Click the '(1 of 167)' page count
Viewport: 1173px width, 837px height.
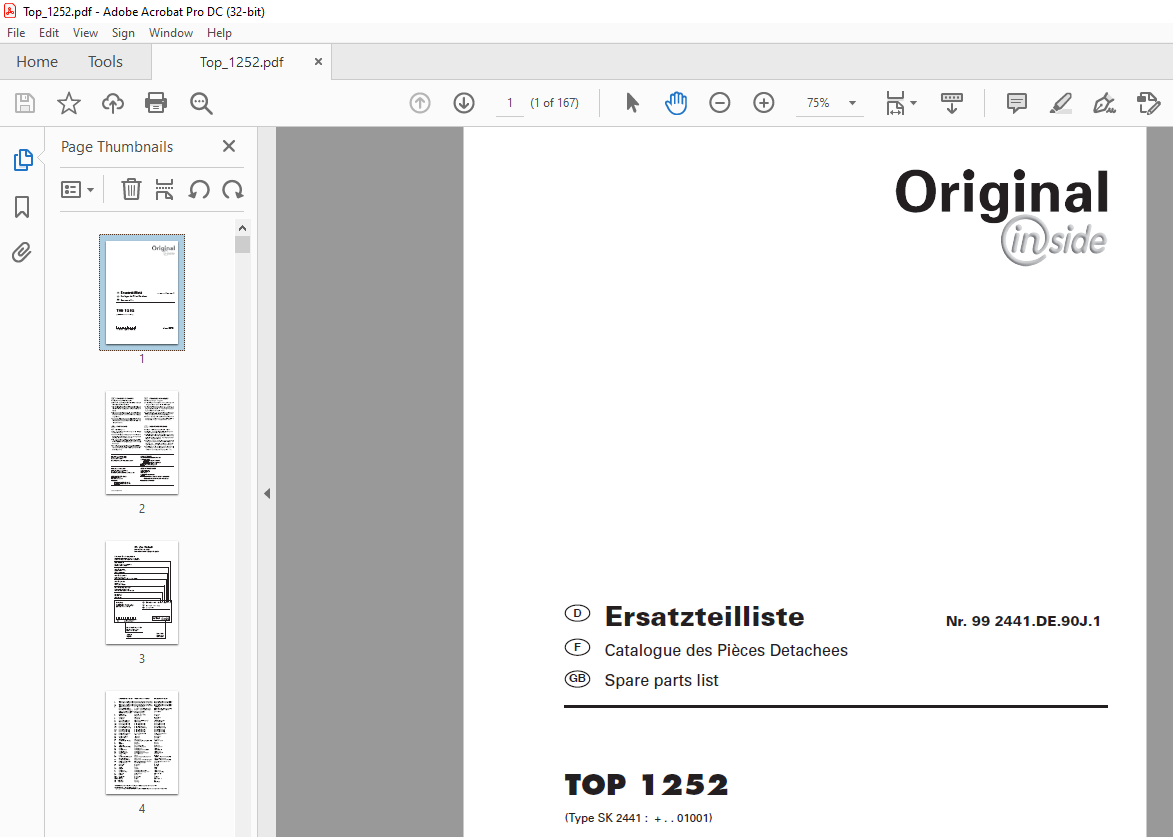tap(554, 103)
